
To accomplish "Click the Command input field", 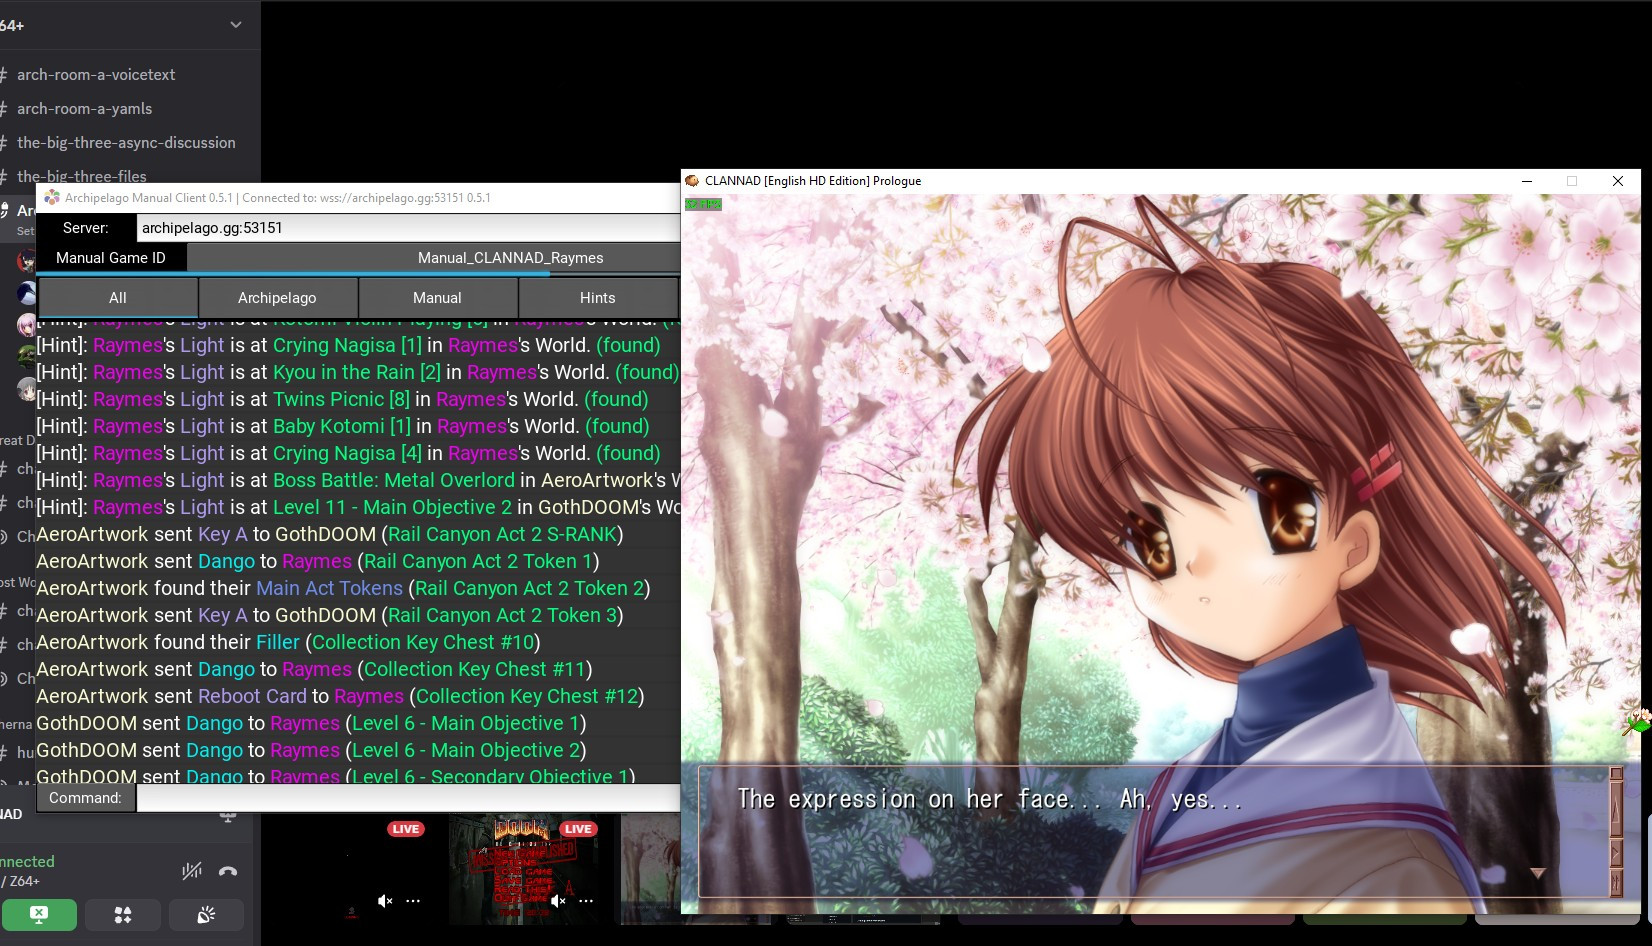I will point(408,798).
